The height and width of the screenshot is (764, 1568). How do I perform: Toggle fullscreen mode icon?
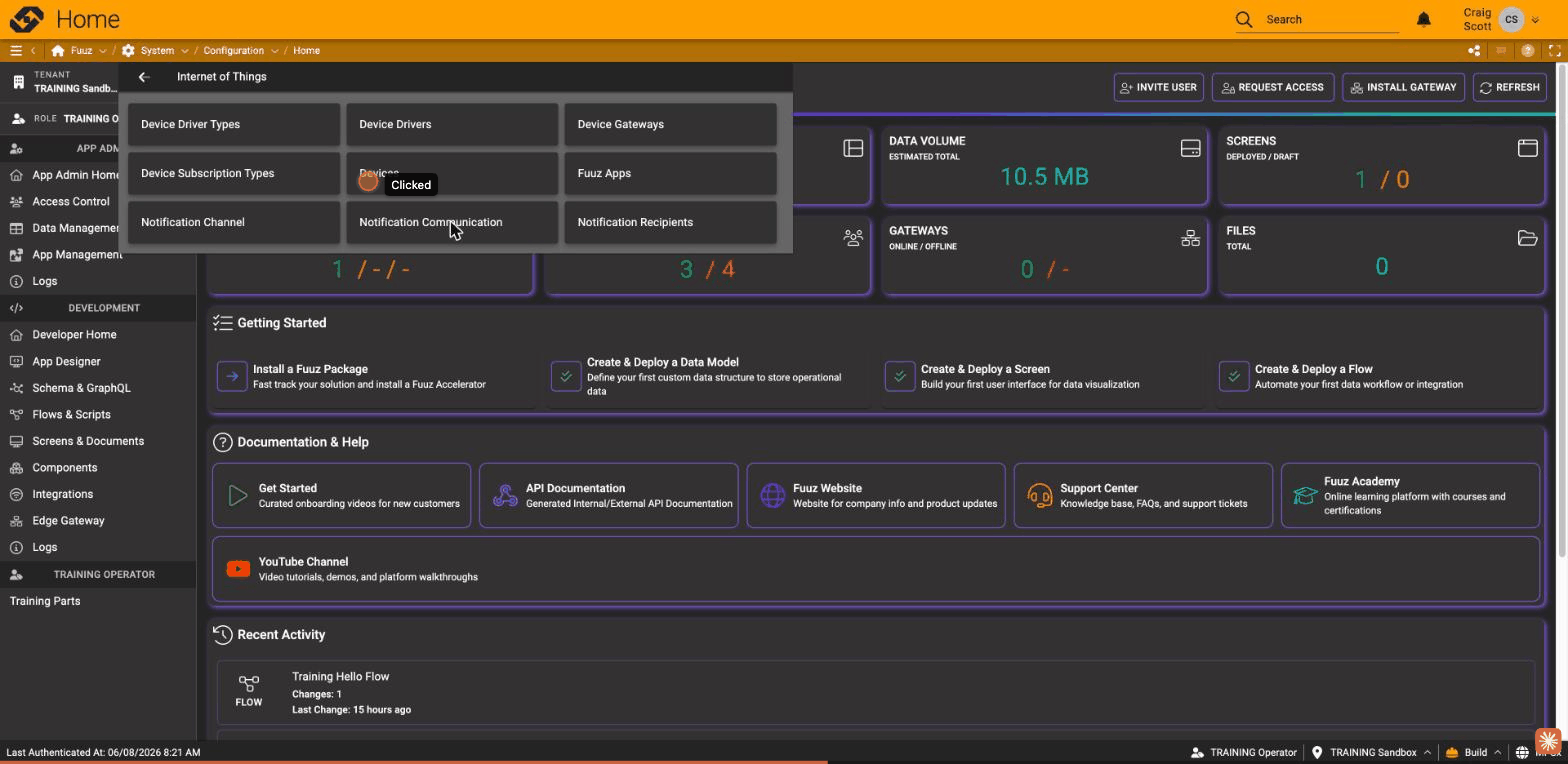click(1555, 50)
